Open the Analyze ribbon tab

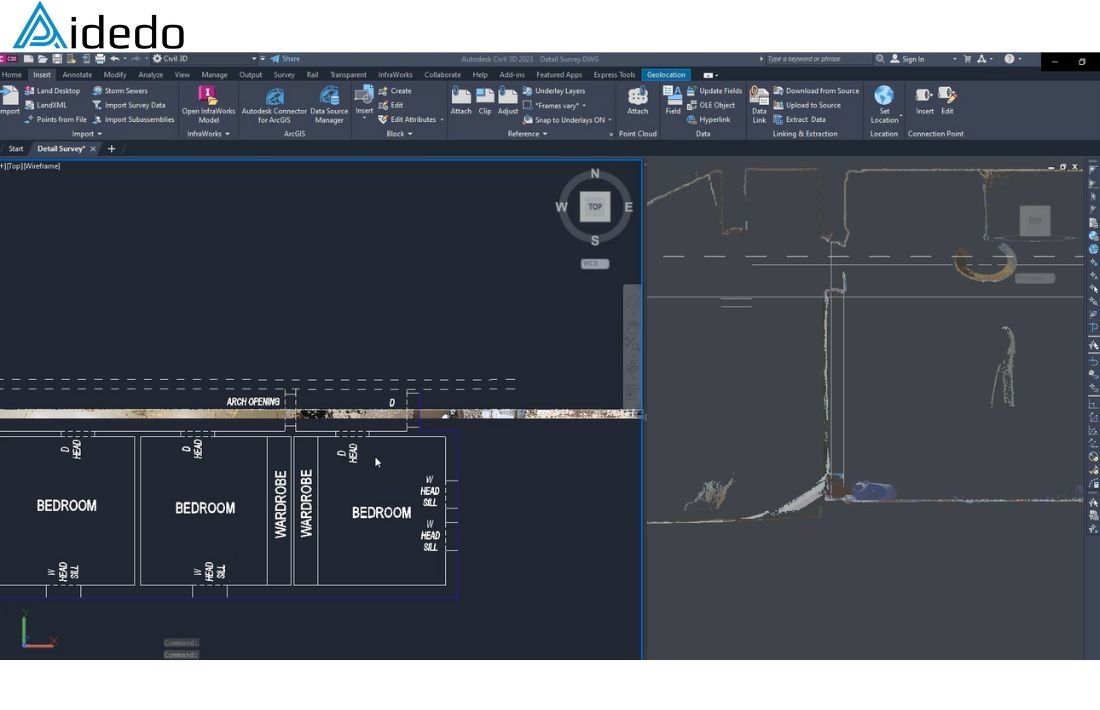pyautogui.click(x=150, y=74)
